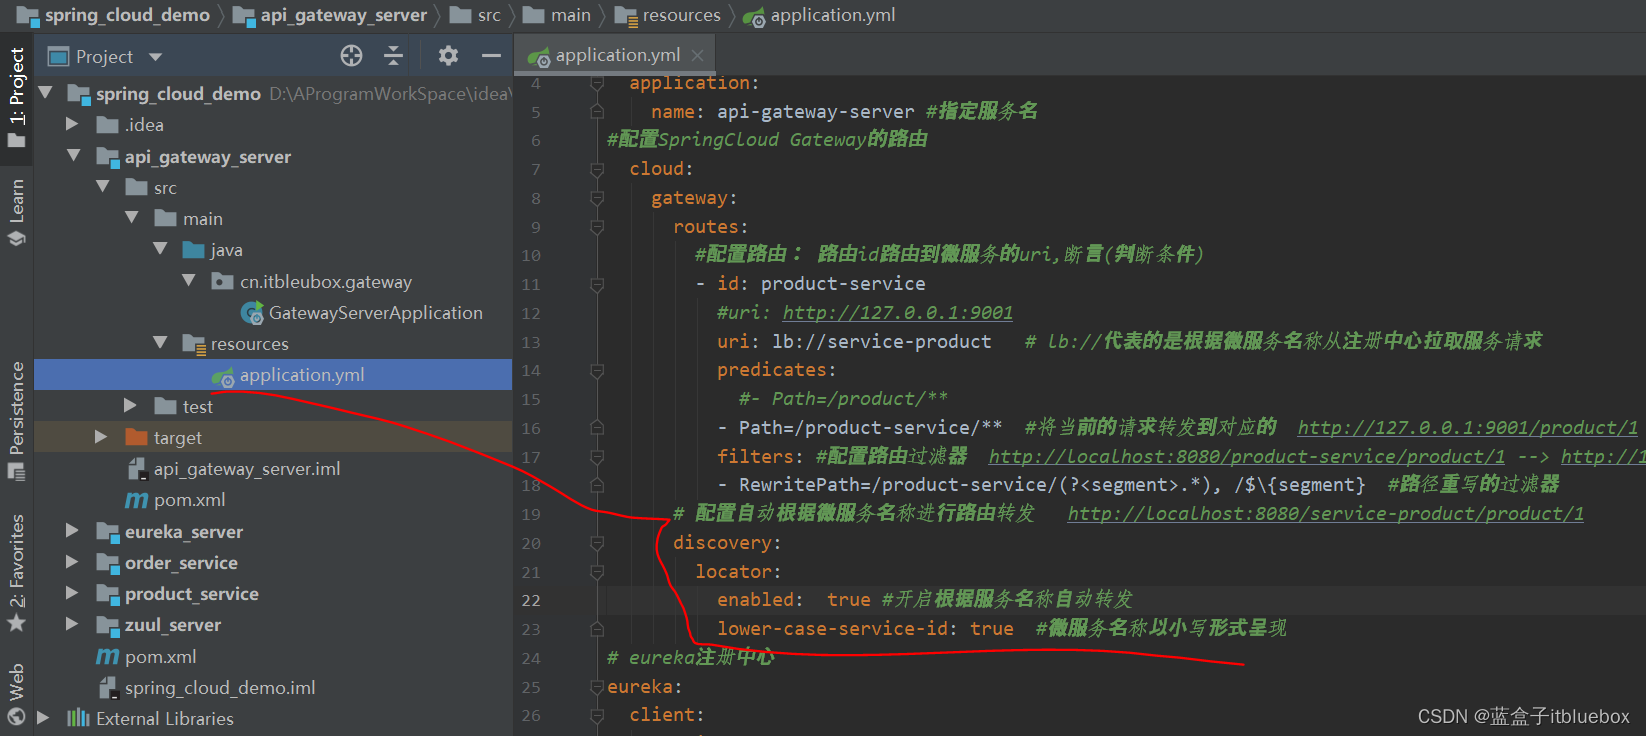Open the Project view dropdown arrow
Image resolution: width=1646 pixels, height=736 pixels.
[x=155, y=57]
